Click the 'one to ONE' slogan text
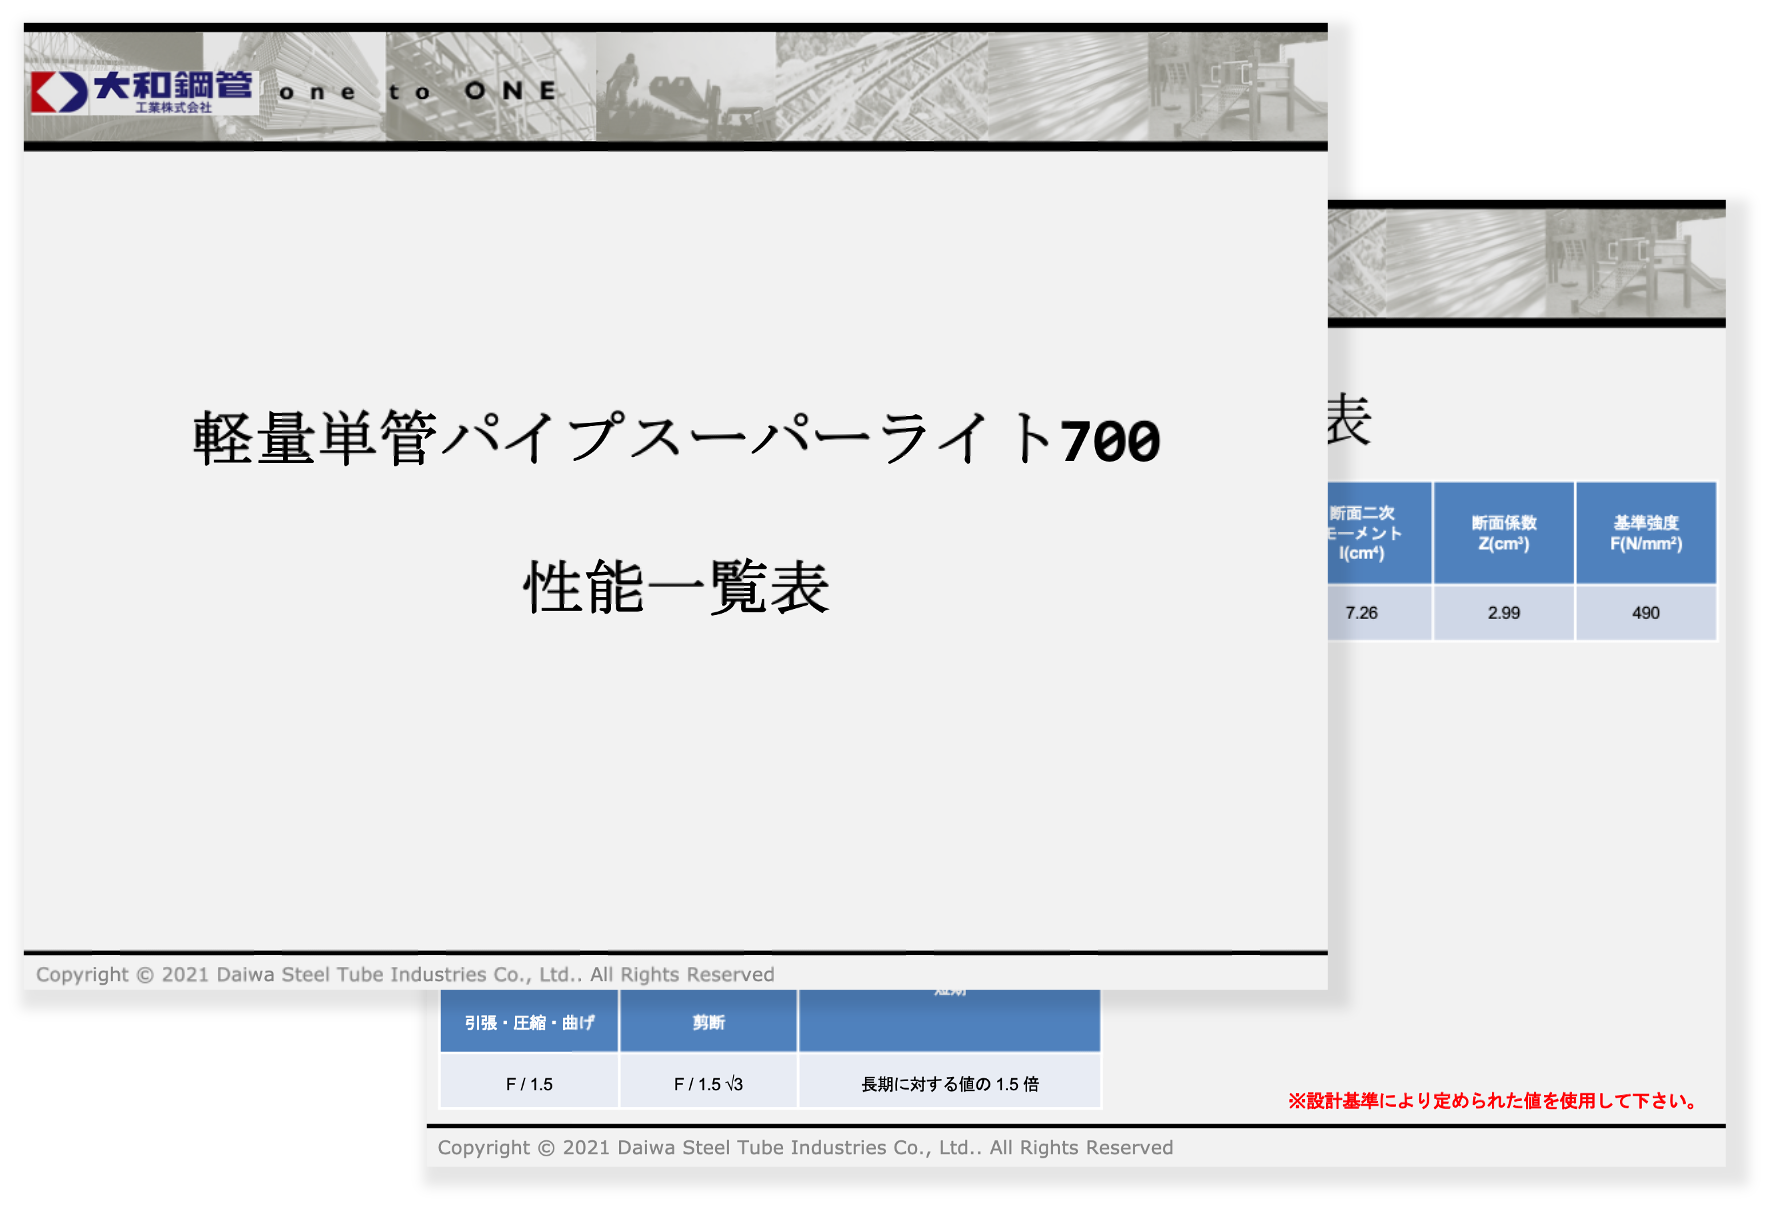Screen dimensions: 1769x1205 point(418,91)
